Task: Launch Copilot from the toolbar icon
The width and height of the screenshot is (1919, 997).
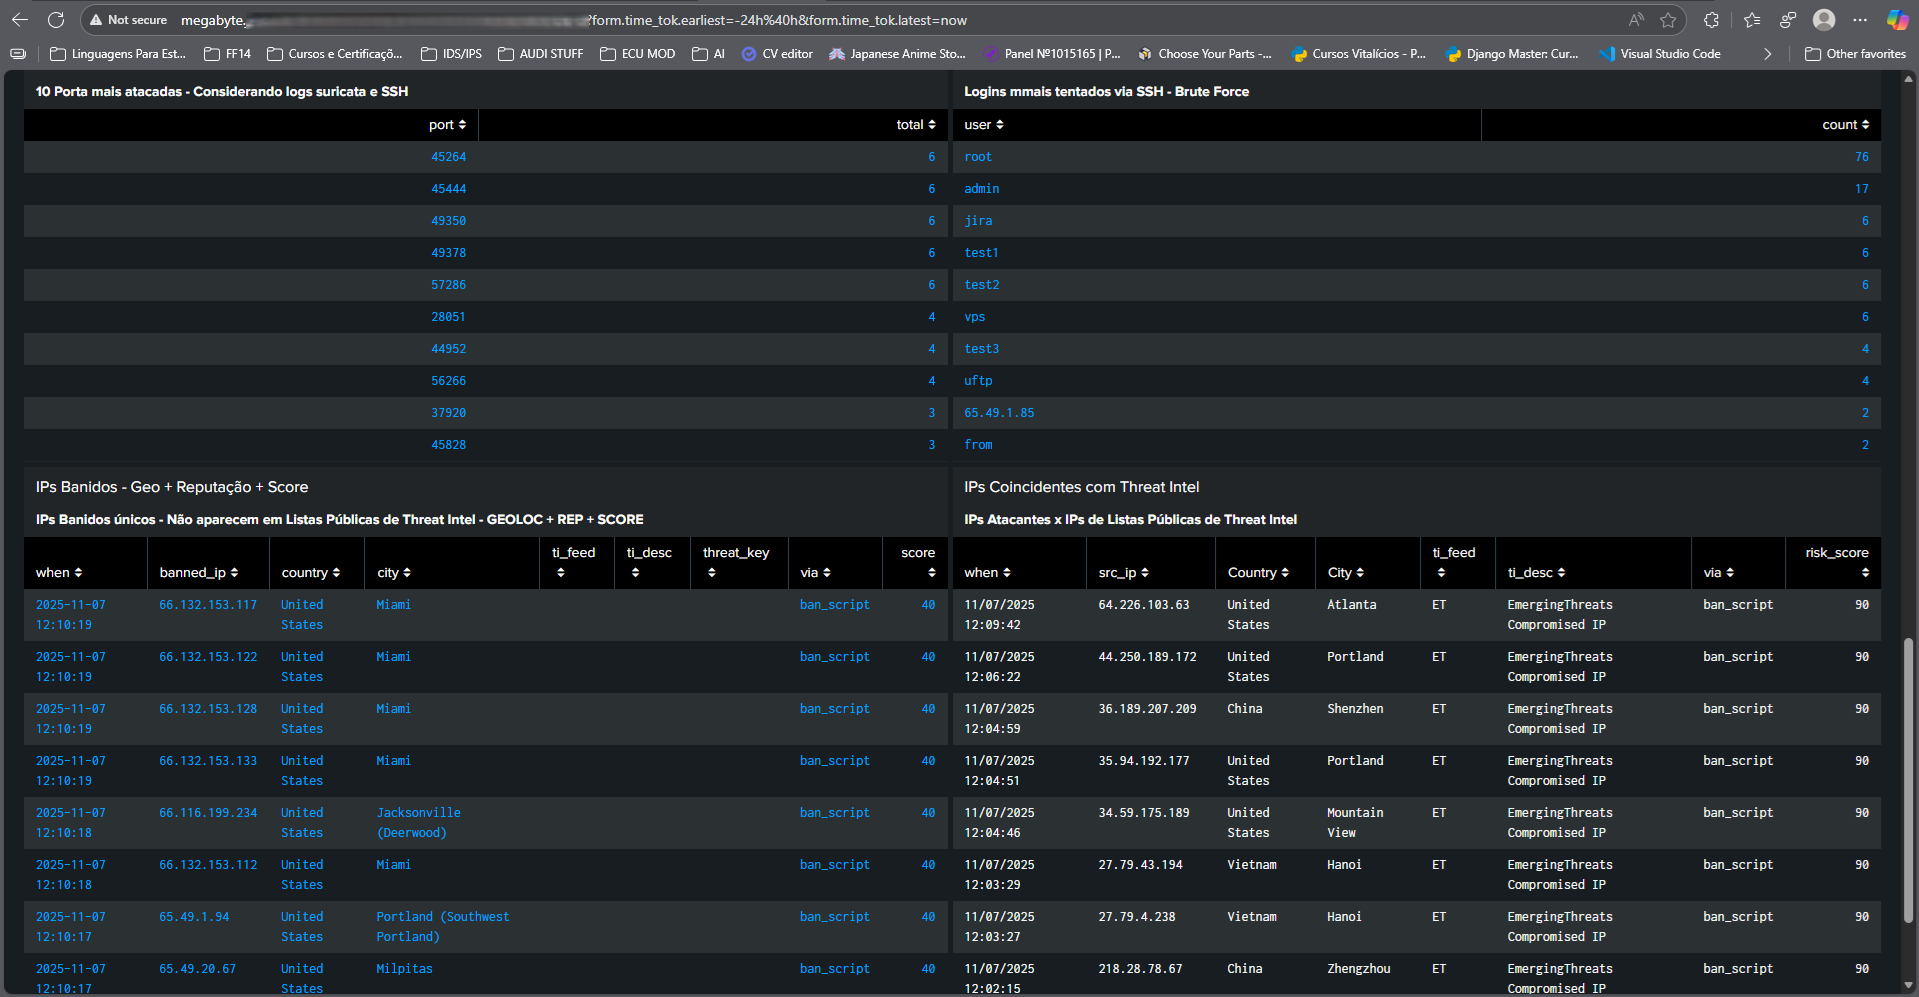Action: [x=1897, y=20]
